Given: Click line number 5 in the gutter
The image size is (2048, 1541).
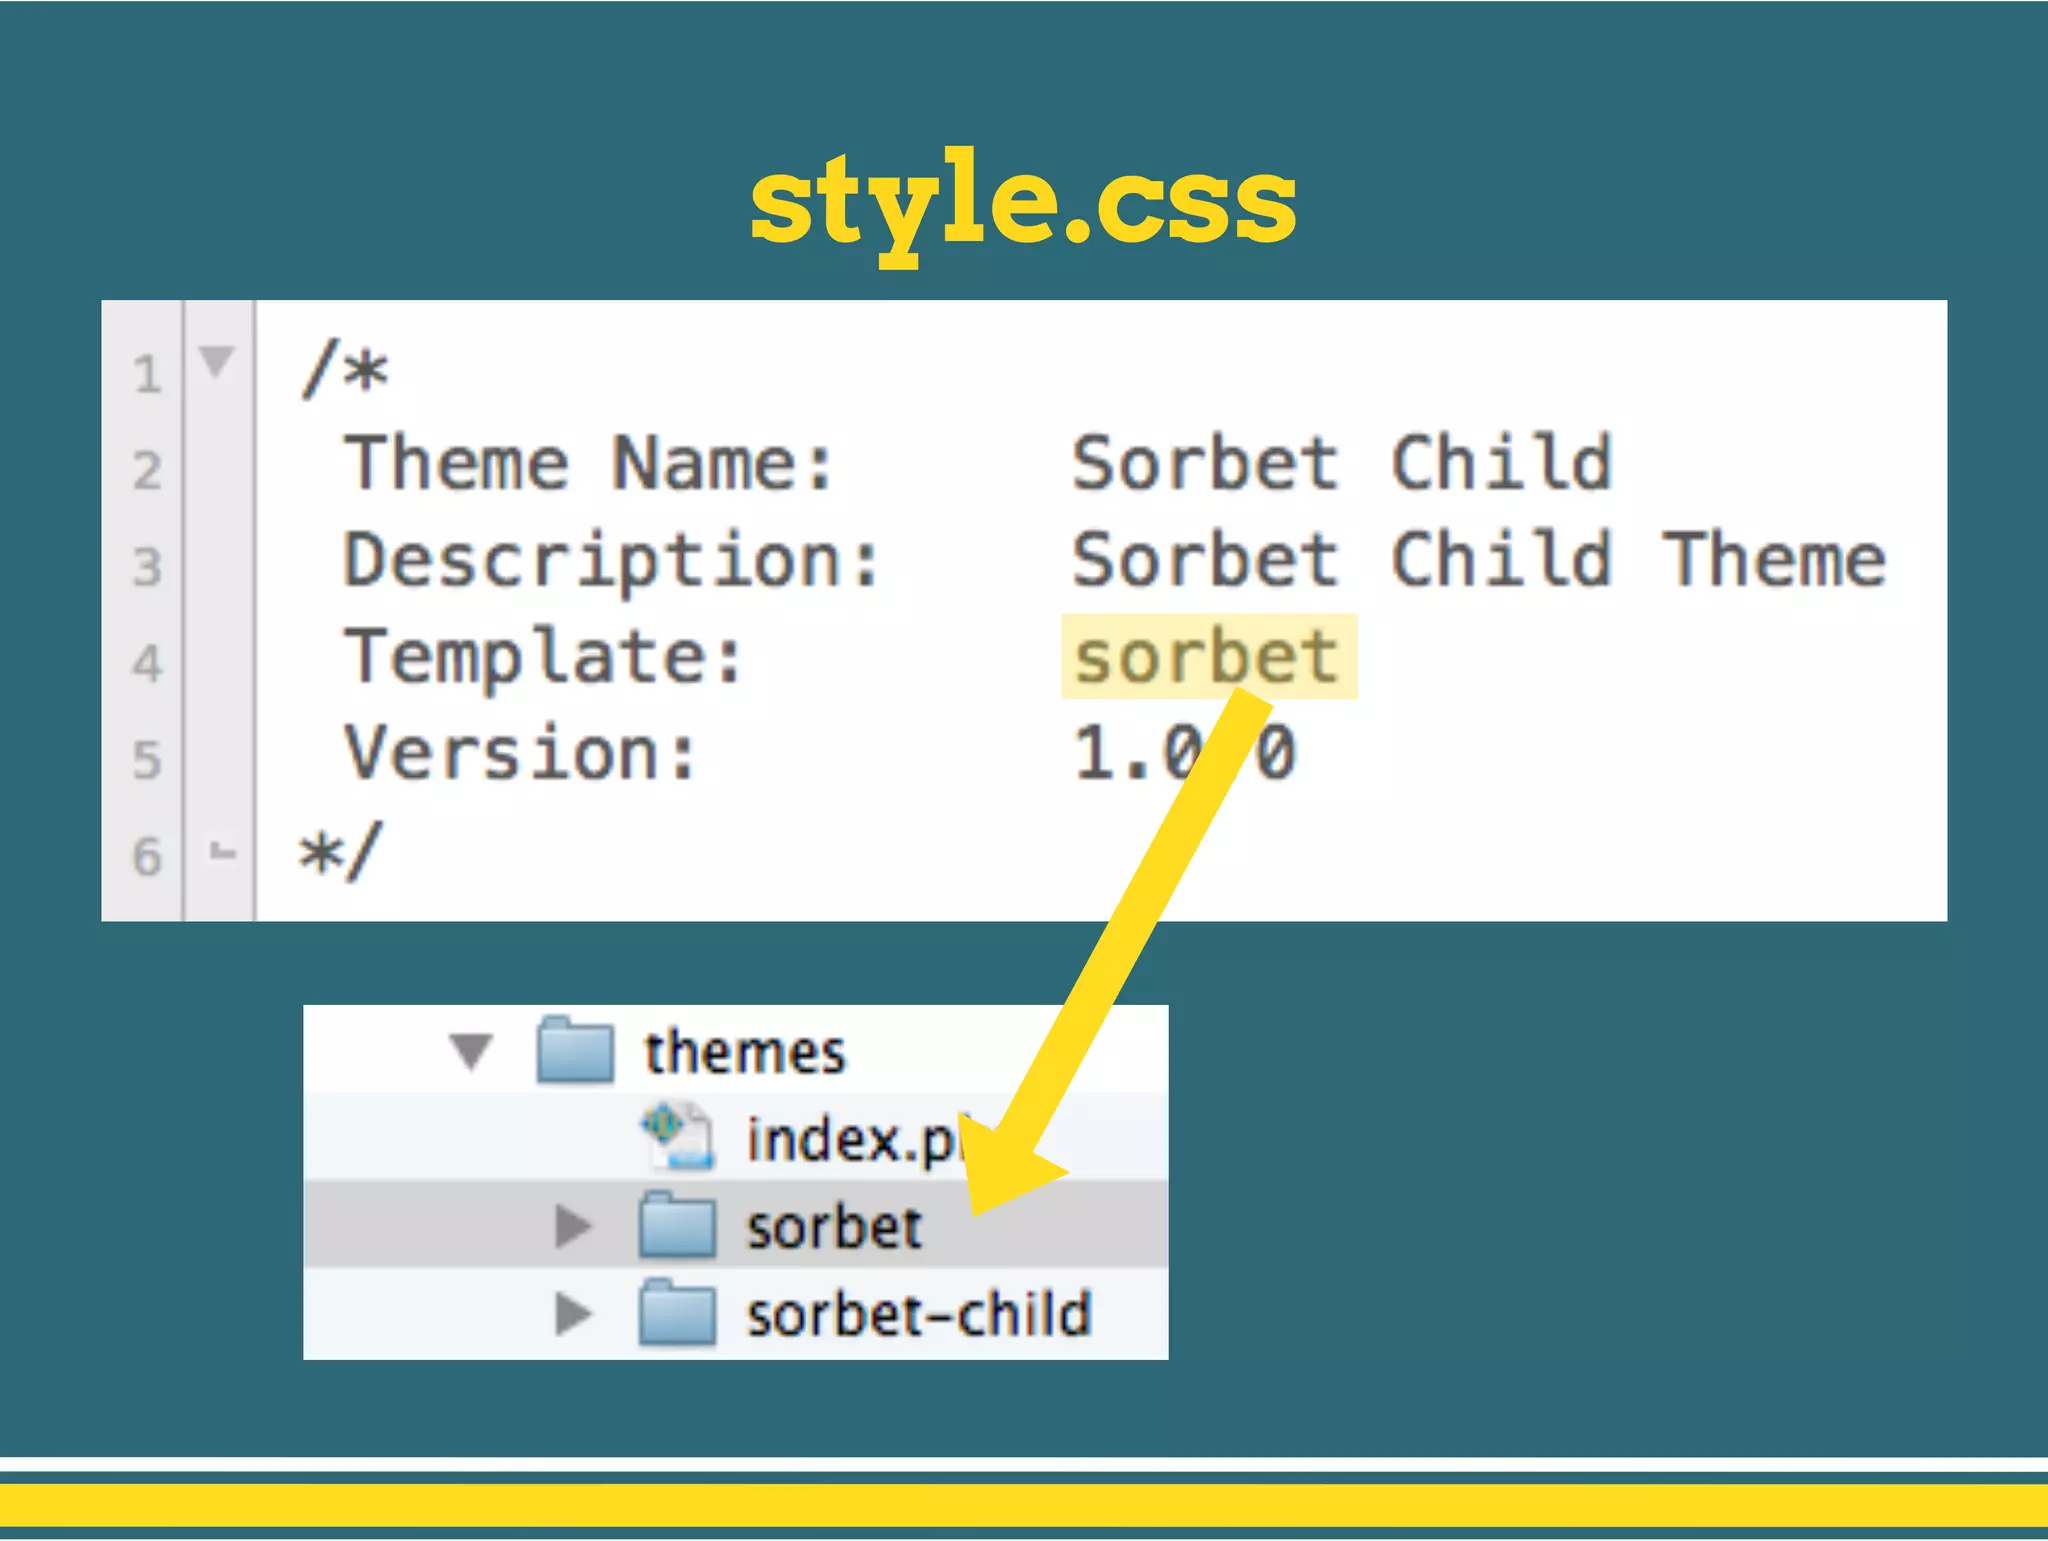Looking at the screenshot, I should coord(147,760).
